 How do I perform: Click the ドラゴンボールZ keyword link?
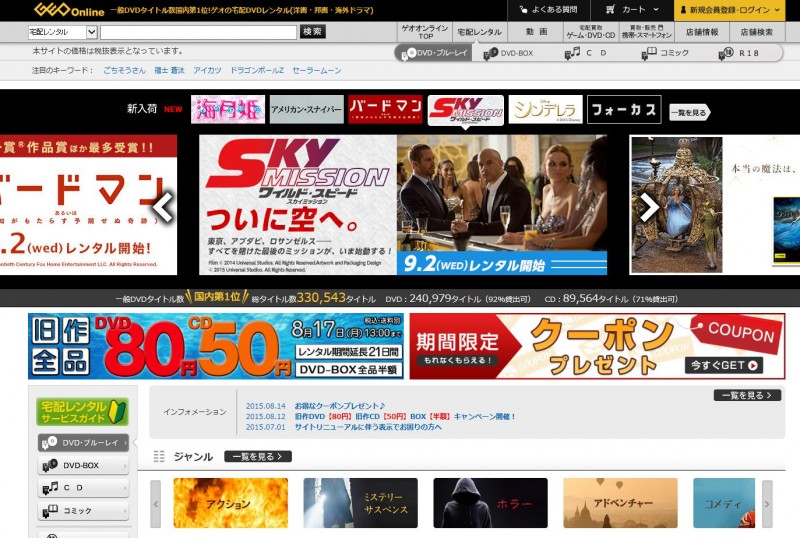pyautogui.click(x=257, y=70)
